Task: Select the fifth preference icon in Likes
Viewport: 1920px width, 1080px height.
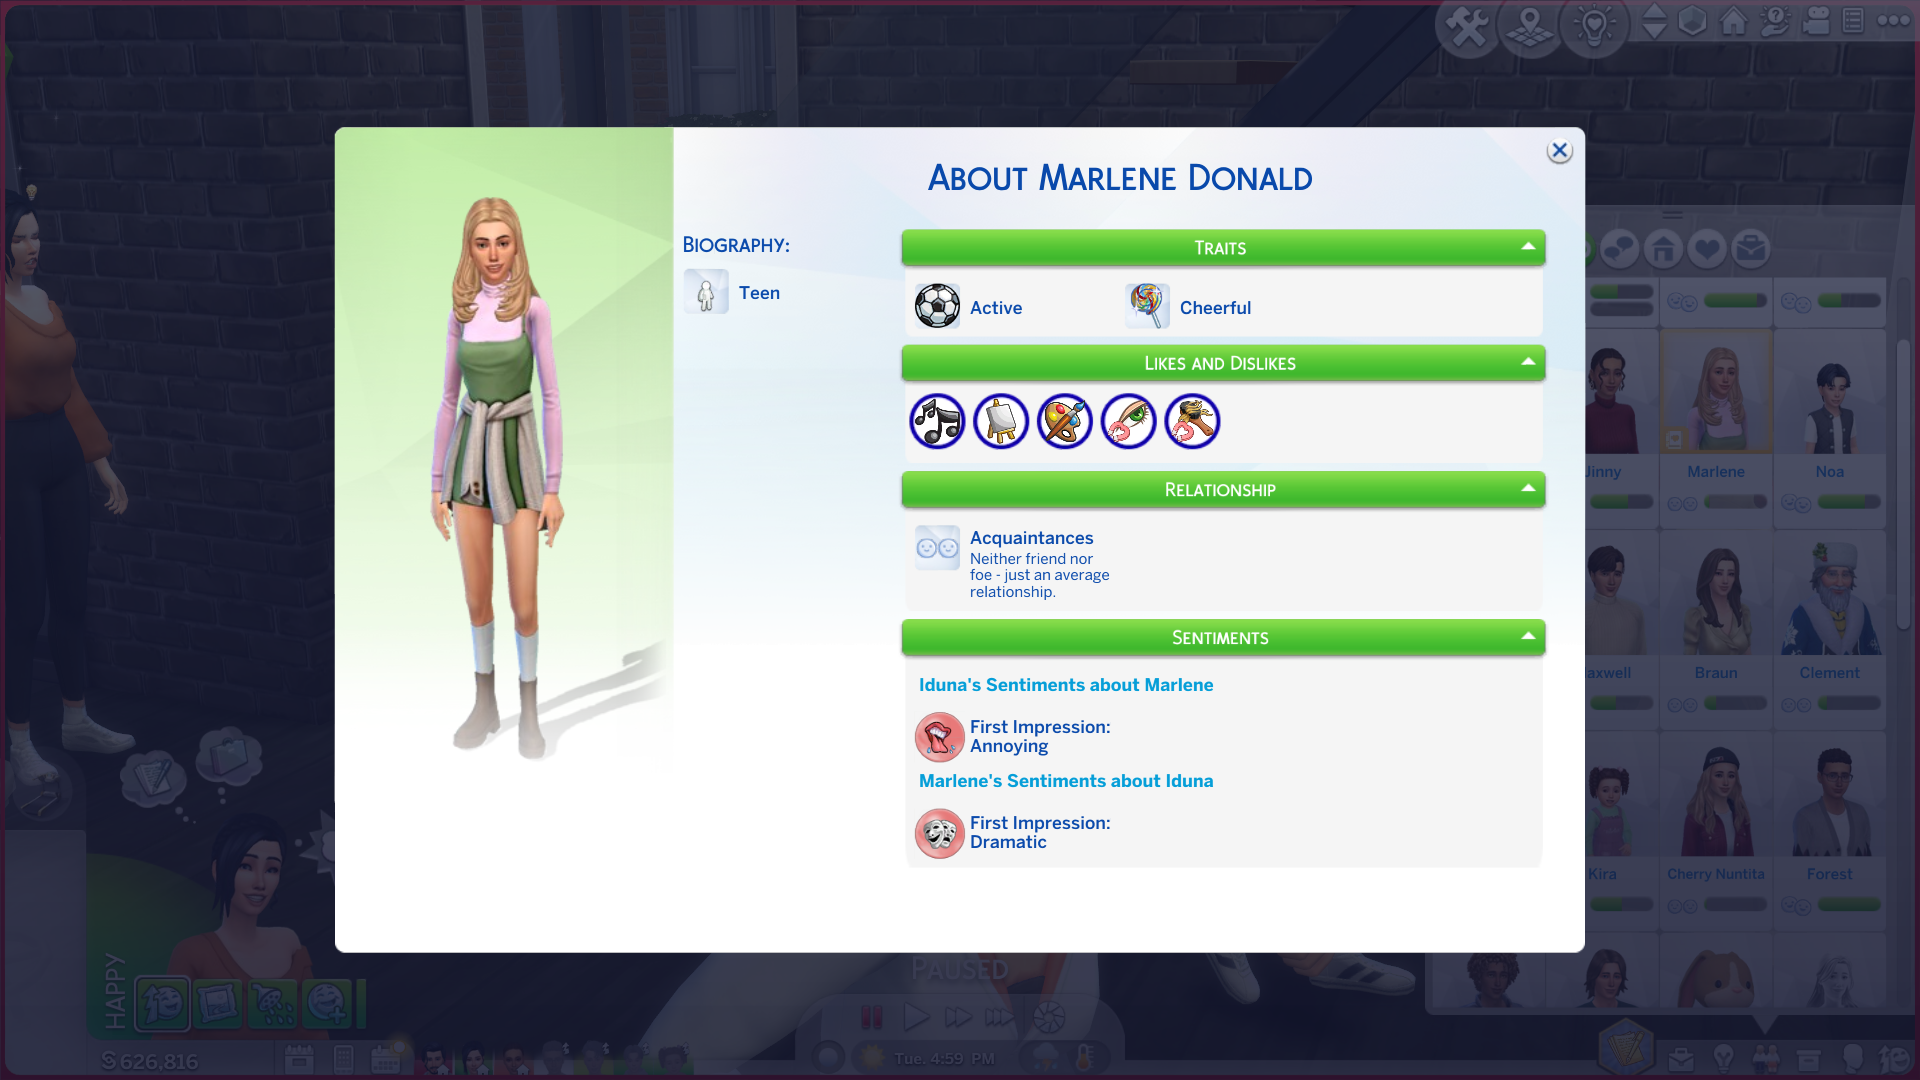Action: click(x=1192, y=421)
